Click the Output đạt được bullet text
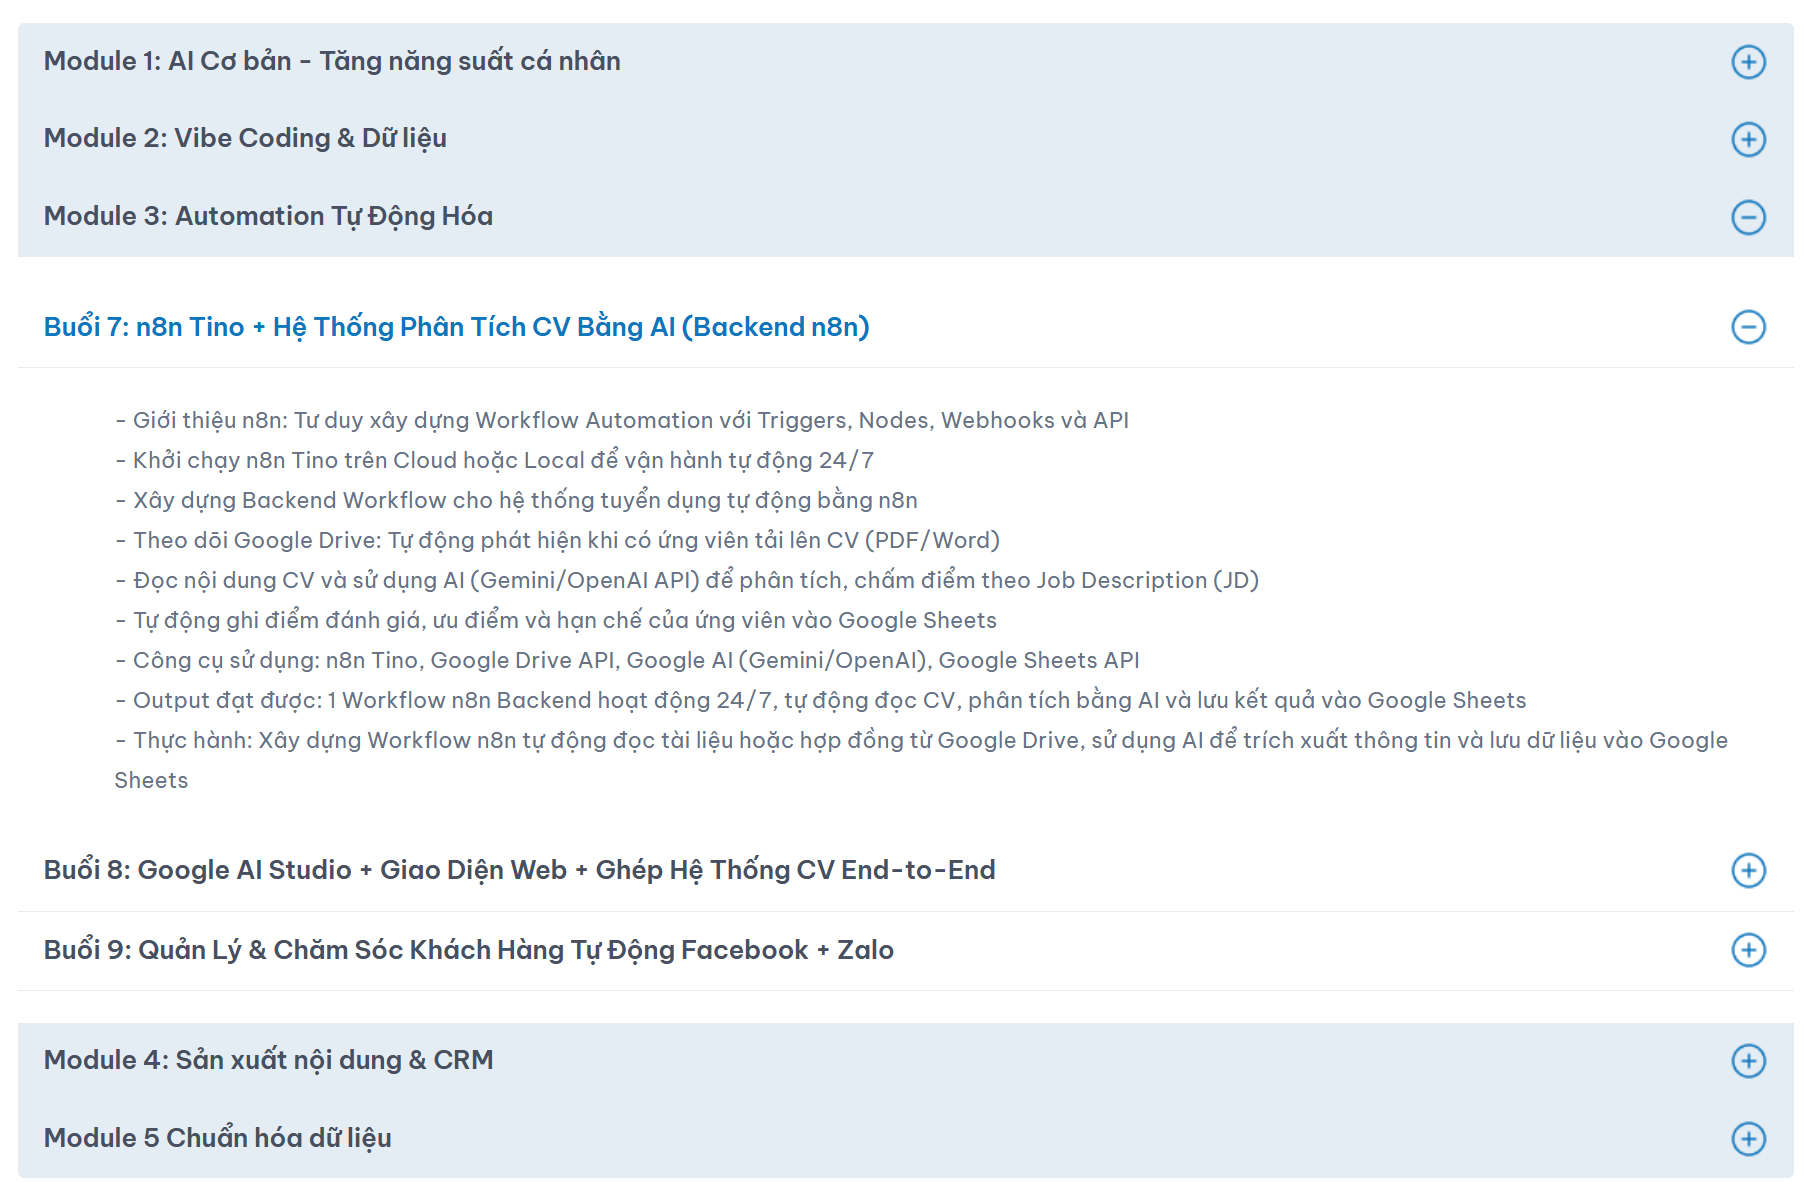The image size is (1812, 1203). (821, 700)
